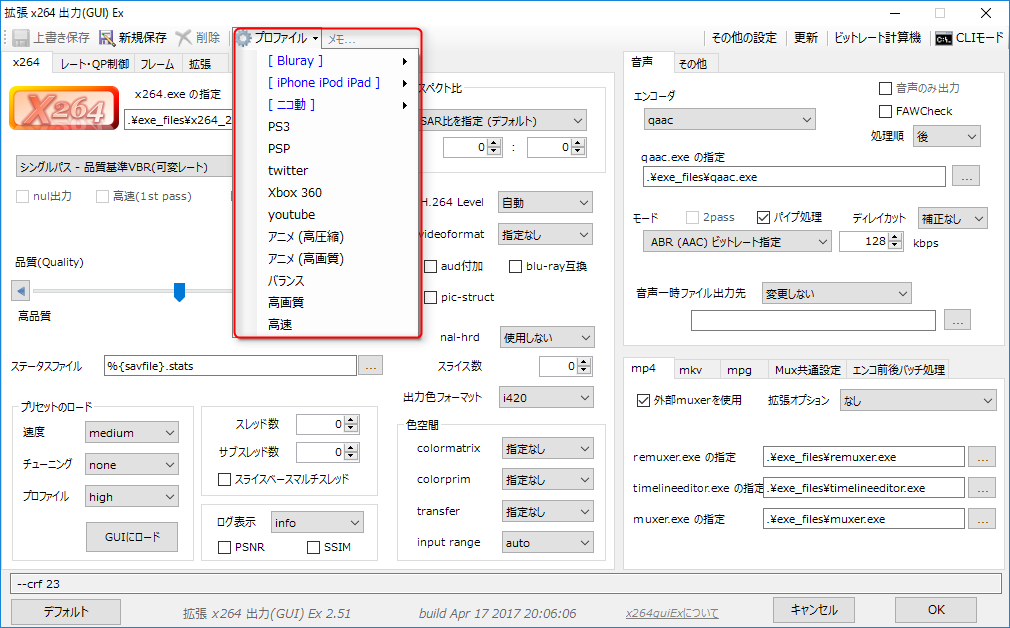This screenshot has height=628, width=1010.
Task: Click the --crf 23 command line field
Action: [x=505, y=584]
